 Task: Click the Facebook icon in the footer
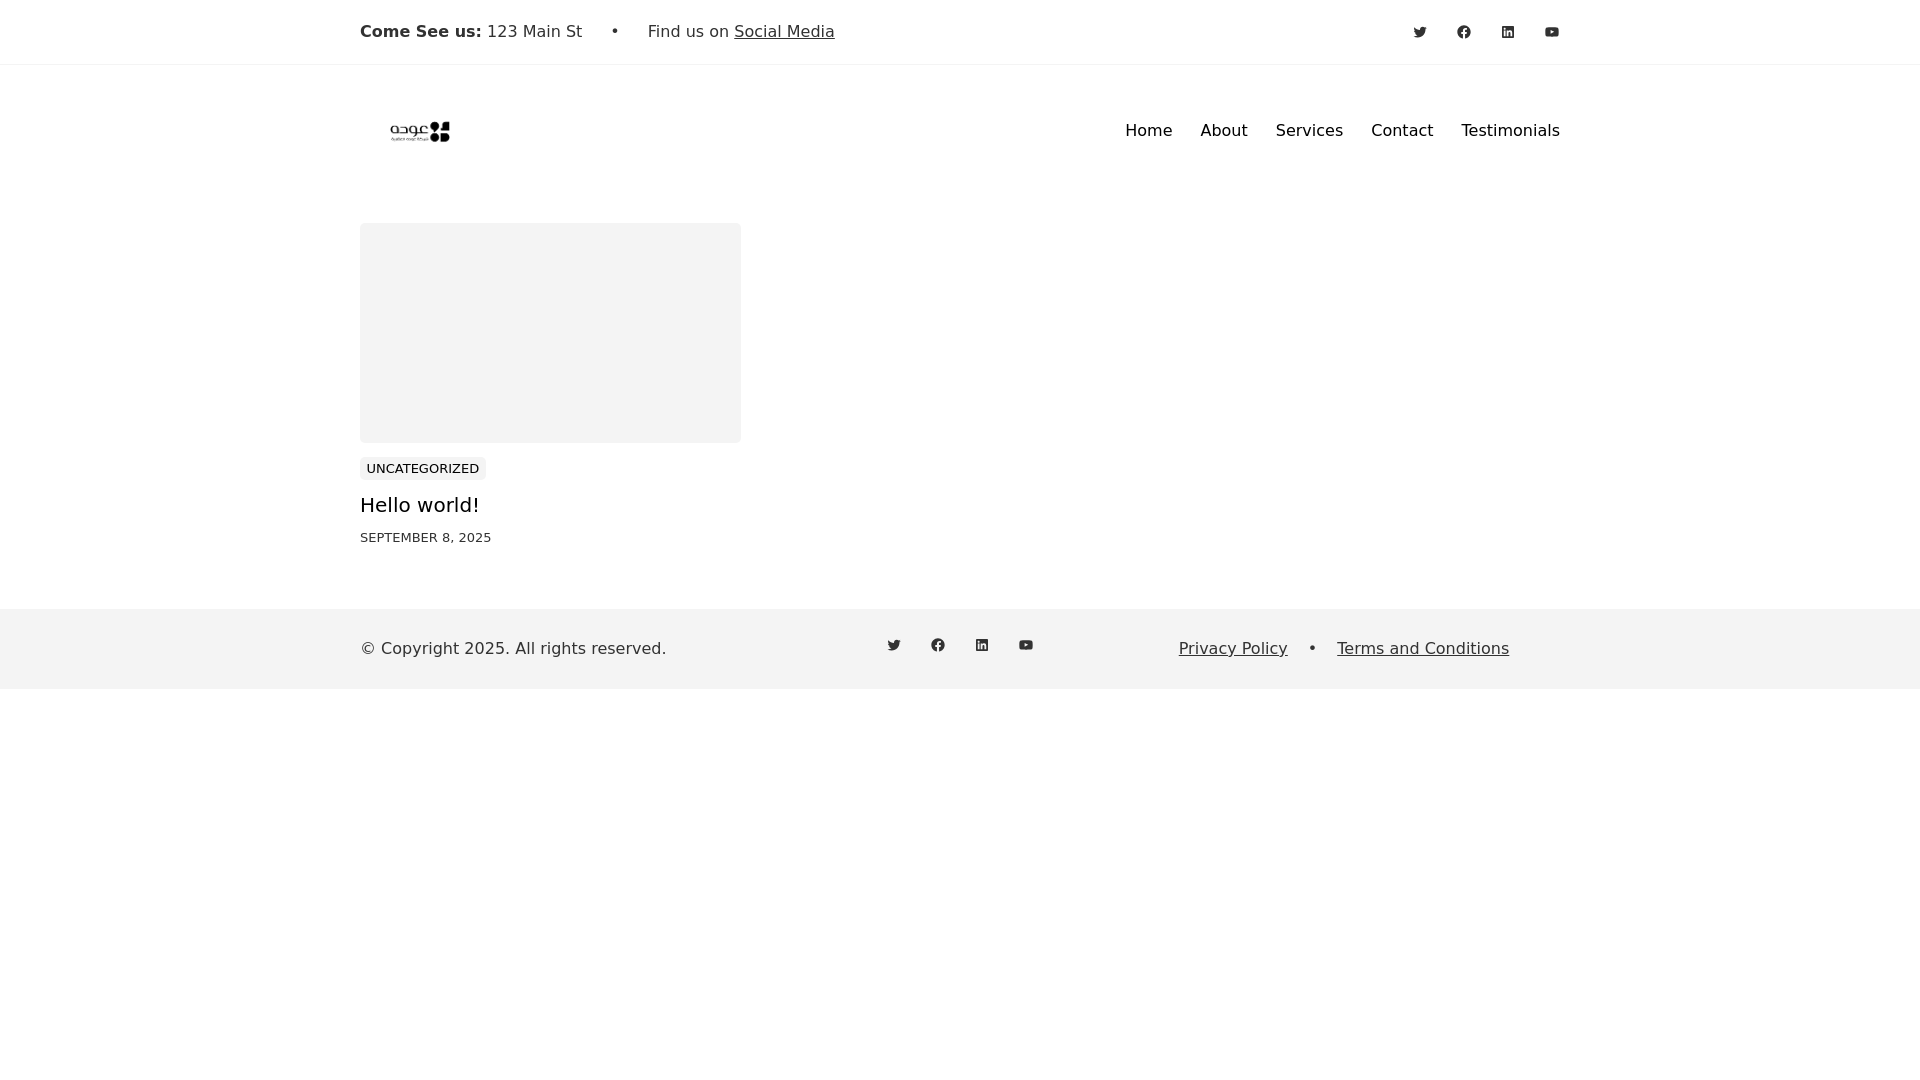pyautogui.click(x=938, y=645)
